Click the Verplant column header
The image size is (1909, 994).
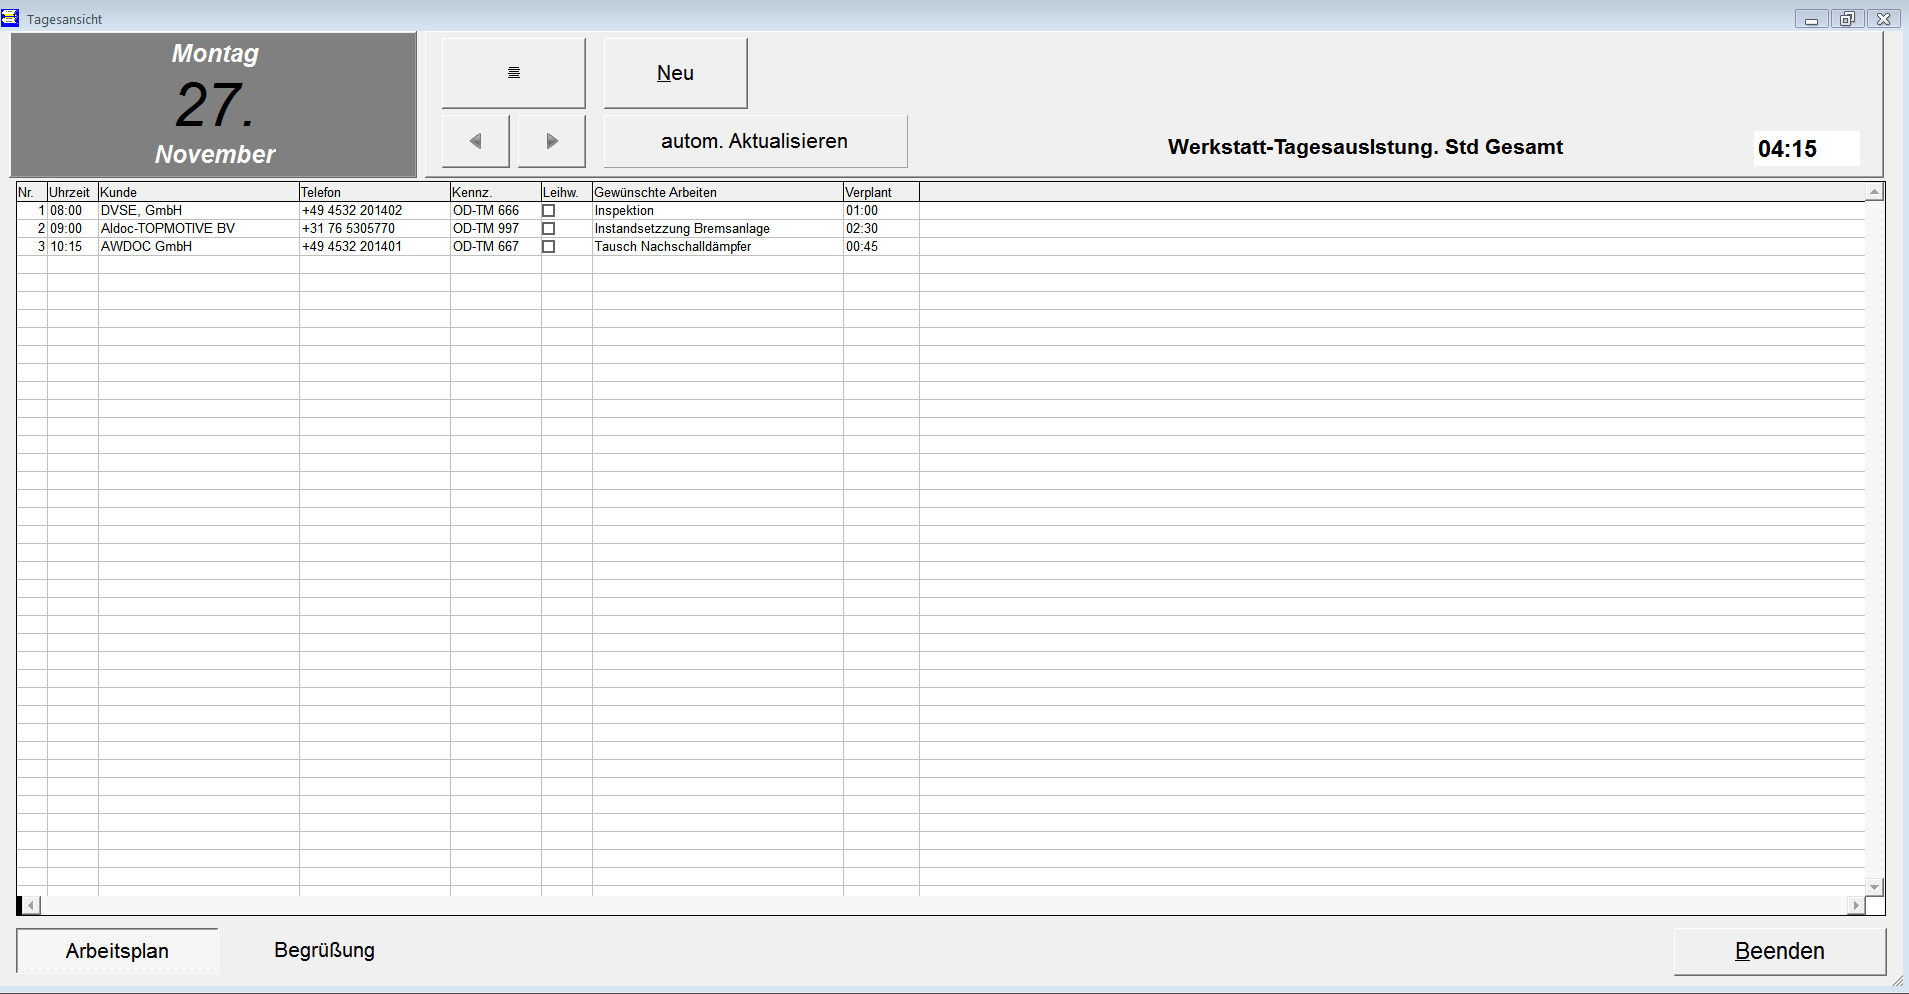click(881, 192)
